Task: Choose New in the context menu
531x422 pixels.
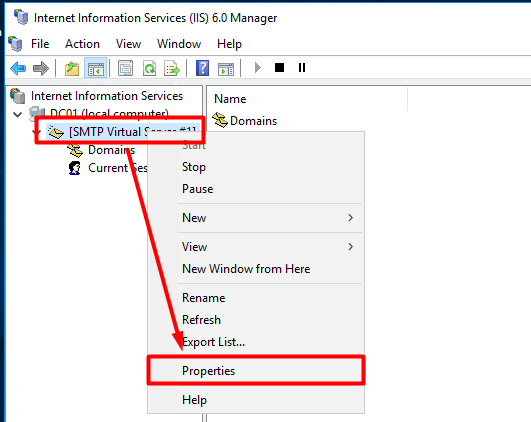Action: pyautogui.click(x=256, y=218)
